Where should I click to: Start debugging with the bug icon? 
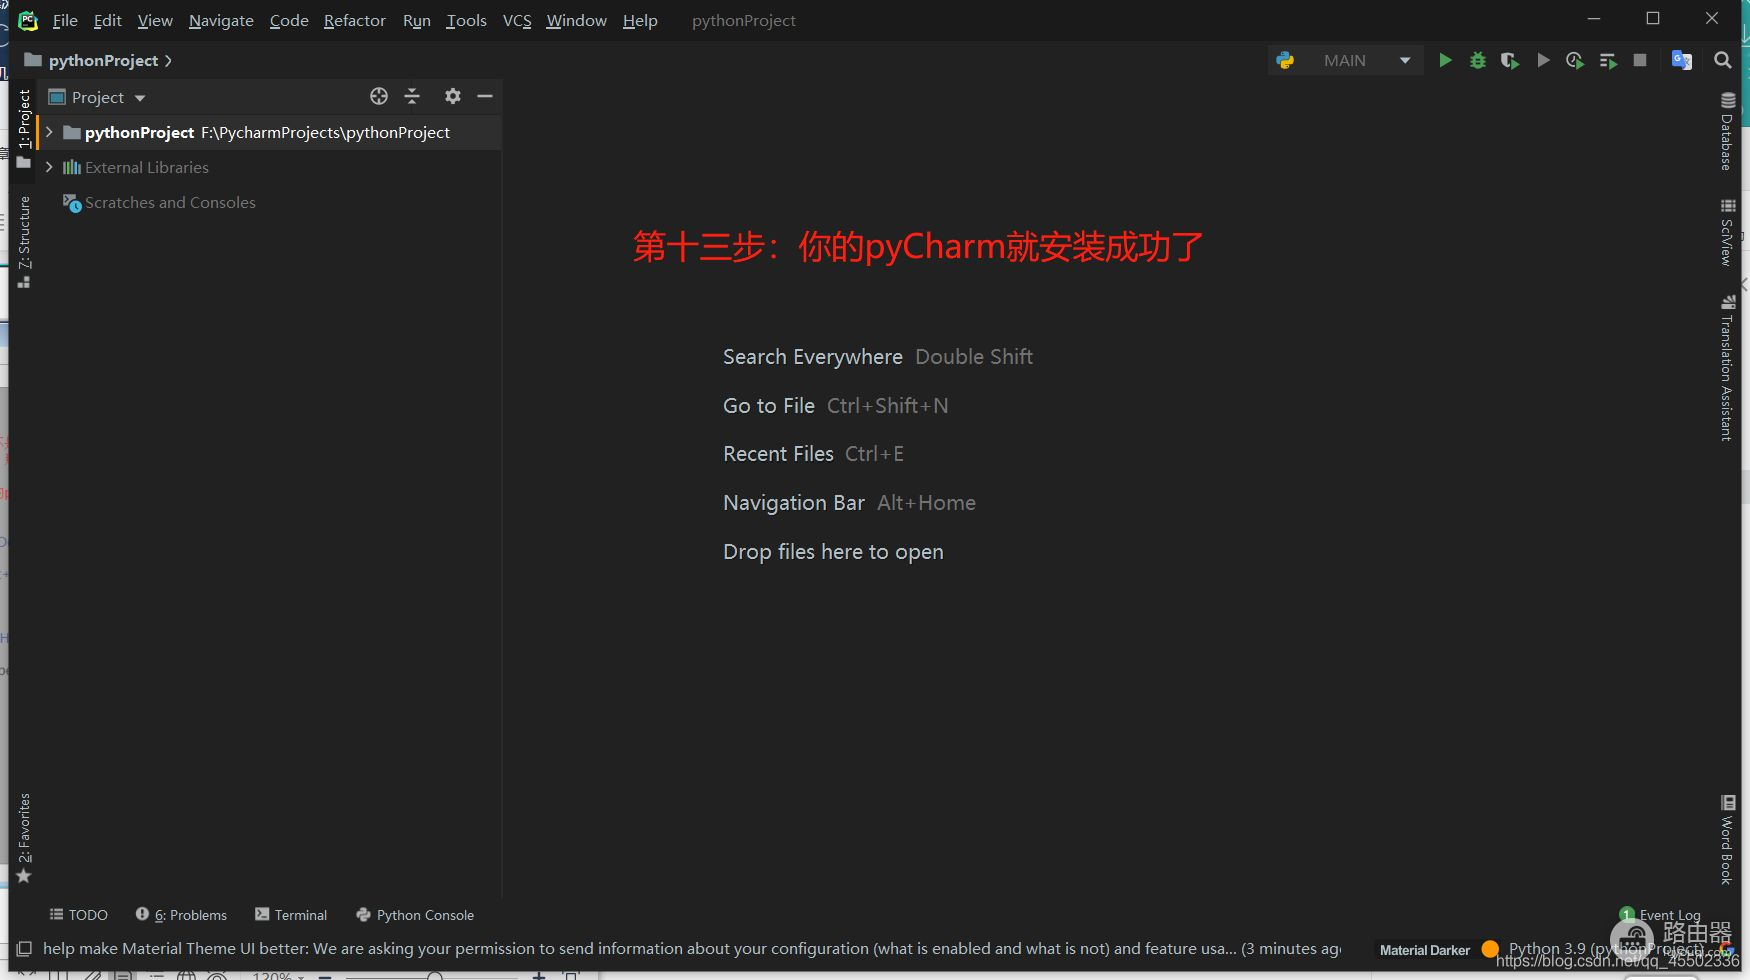(x=1477, y=61)
